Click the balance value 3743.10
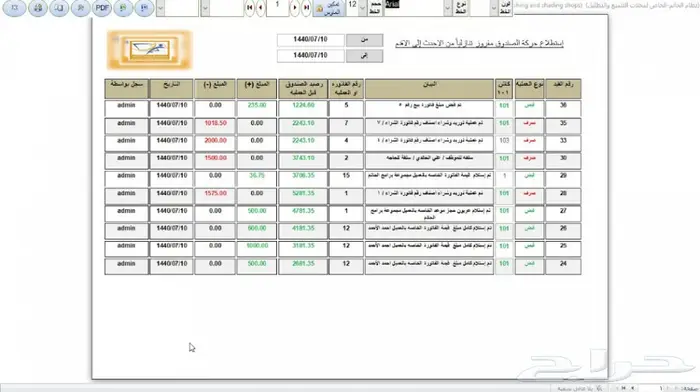Viewport: 700px width, 392px height. coord(303,158)
